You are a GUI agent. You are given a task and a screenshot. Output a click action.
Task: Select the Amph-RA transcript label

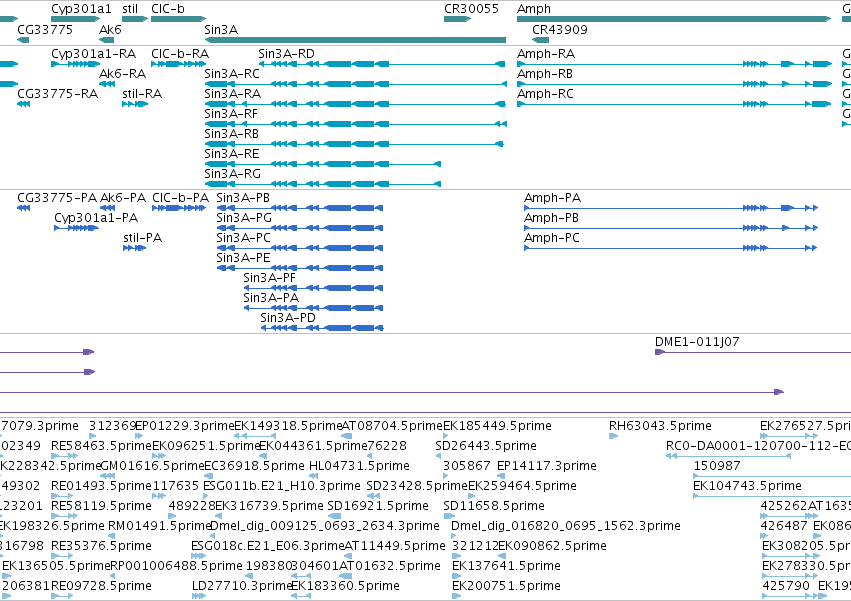[546, 54]
